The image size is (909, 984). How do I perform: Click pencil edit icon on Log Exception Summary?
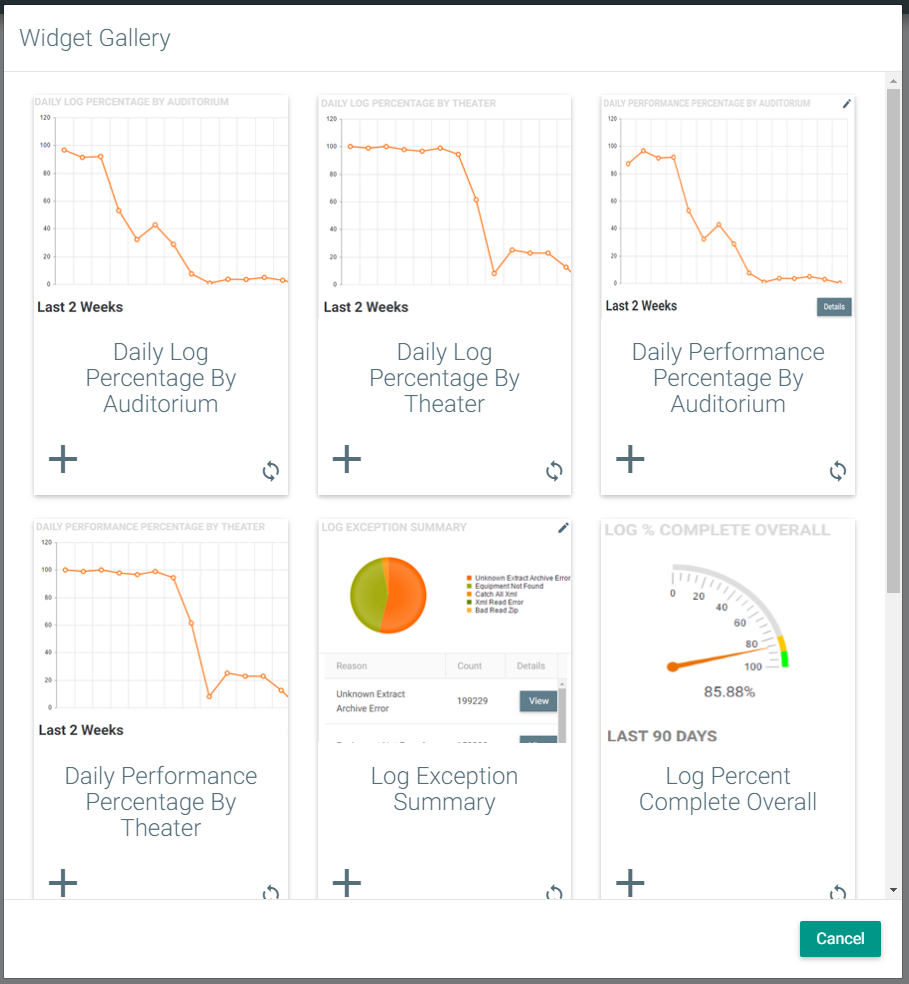[x=563, y=527]
